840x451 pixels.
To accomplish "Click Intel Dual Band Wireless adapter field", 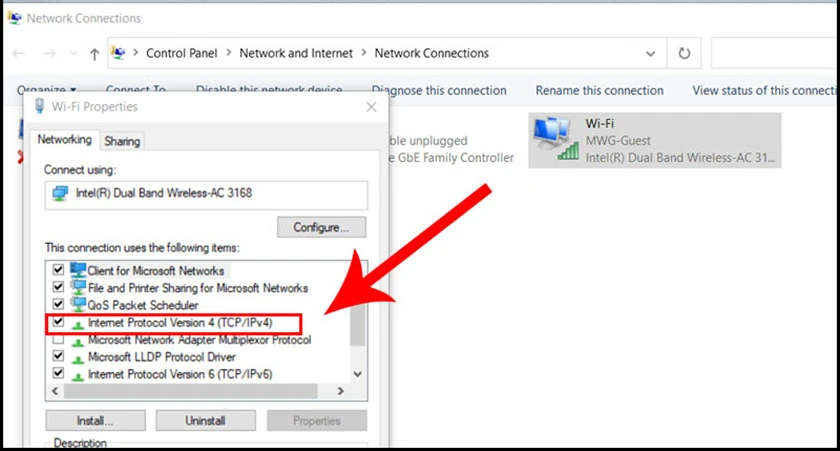I will (206, 194).
